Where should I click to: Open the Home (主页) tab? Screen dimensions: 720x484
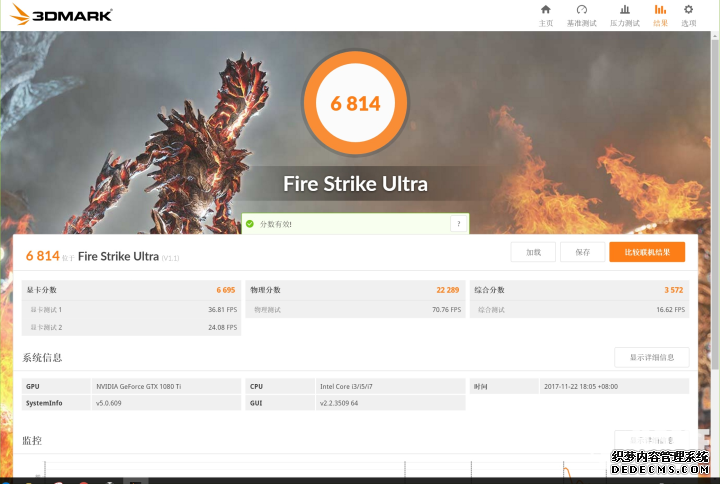click(x=546, y=16)
